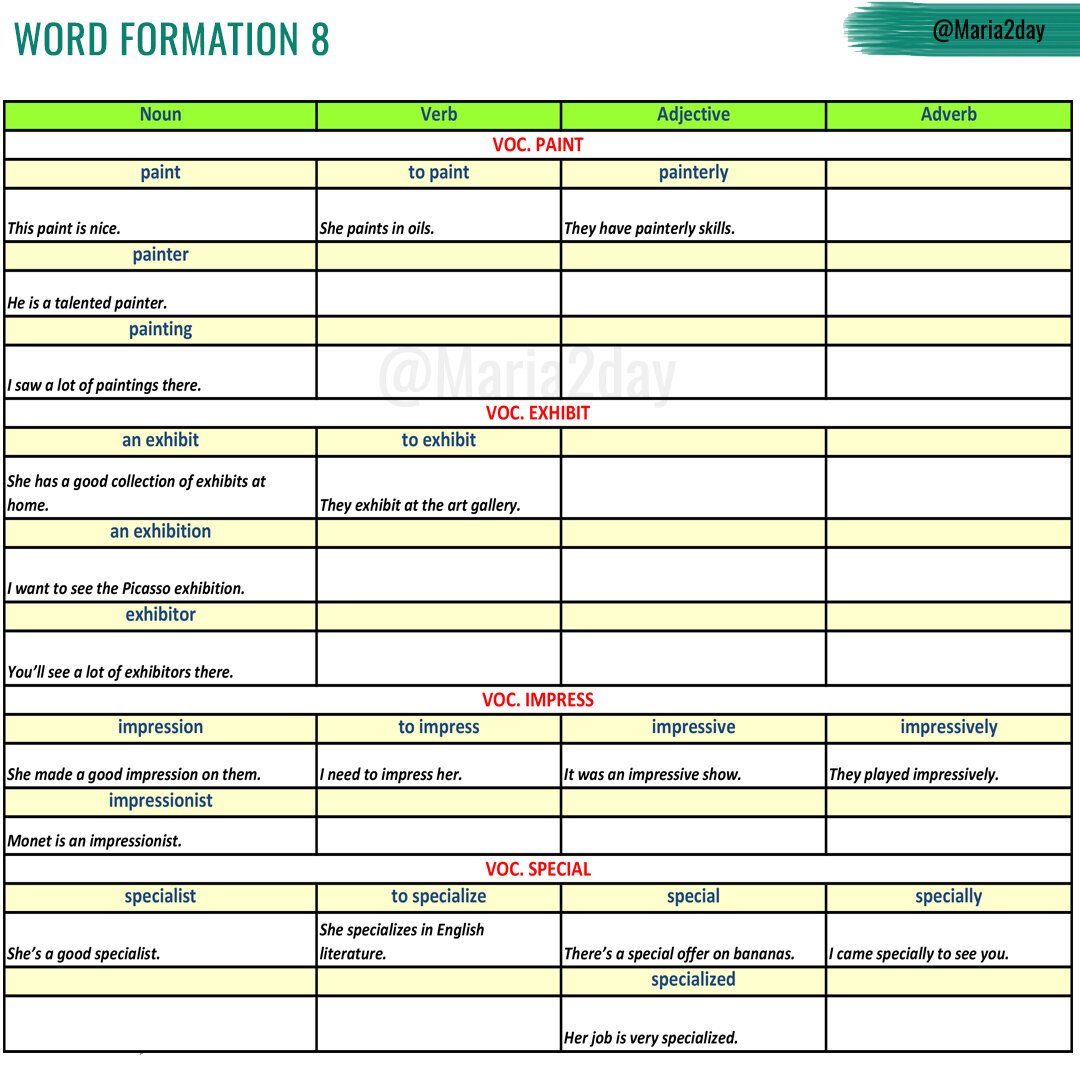Screen dimensions: 1080x1080
Task: Click the verb cell 'to paint'
Action: 439,173
